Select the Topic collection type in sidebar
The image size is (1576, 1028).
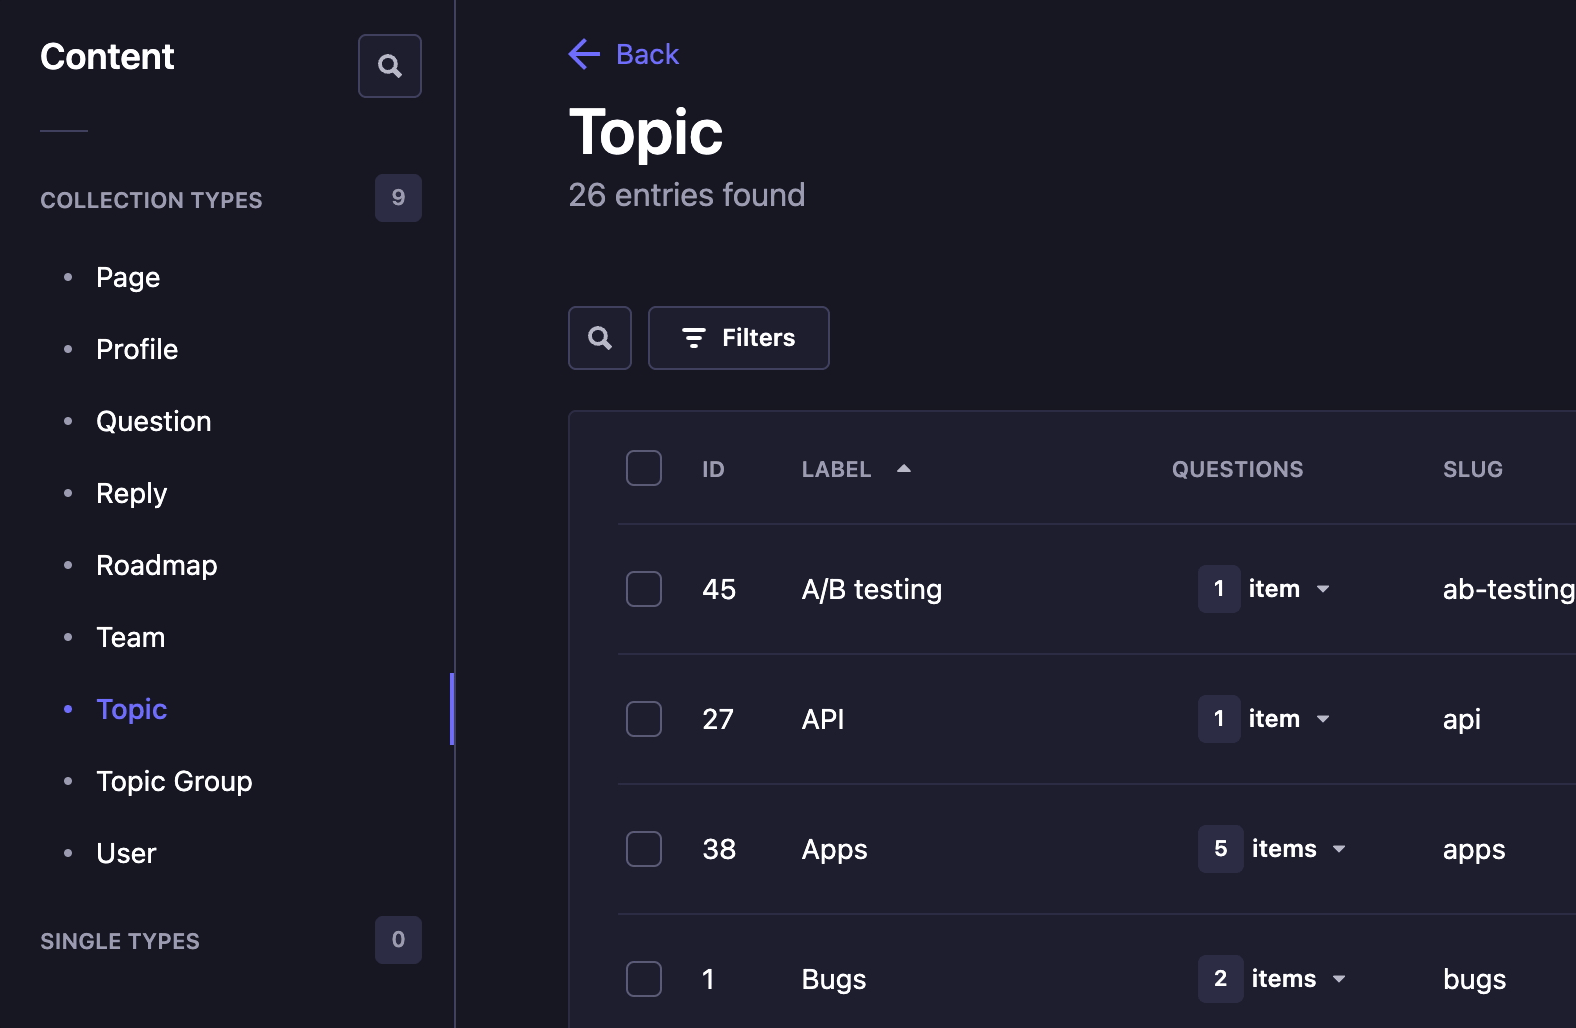coord(132,709)
